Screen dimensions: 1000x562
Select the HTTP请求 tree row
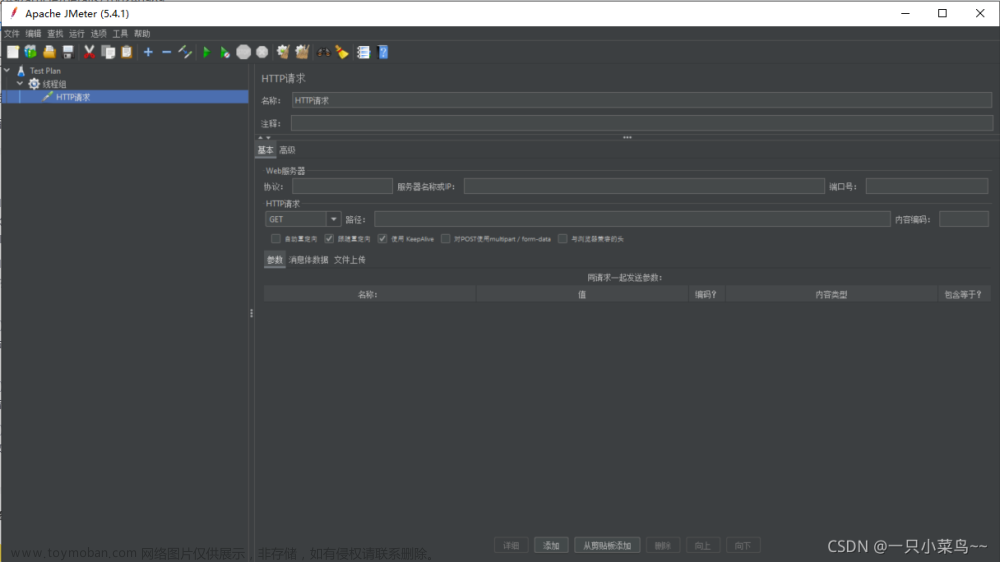[x=125, y=97]
